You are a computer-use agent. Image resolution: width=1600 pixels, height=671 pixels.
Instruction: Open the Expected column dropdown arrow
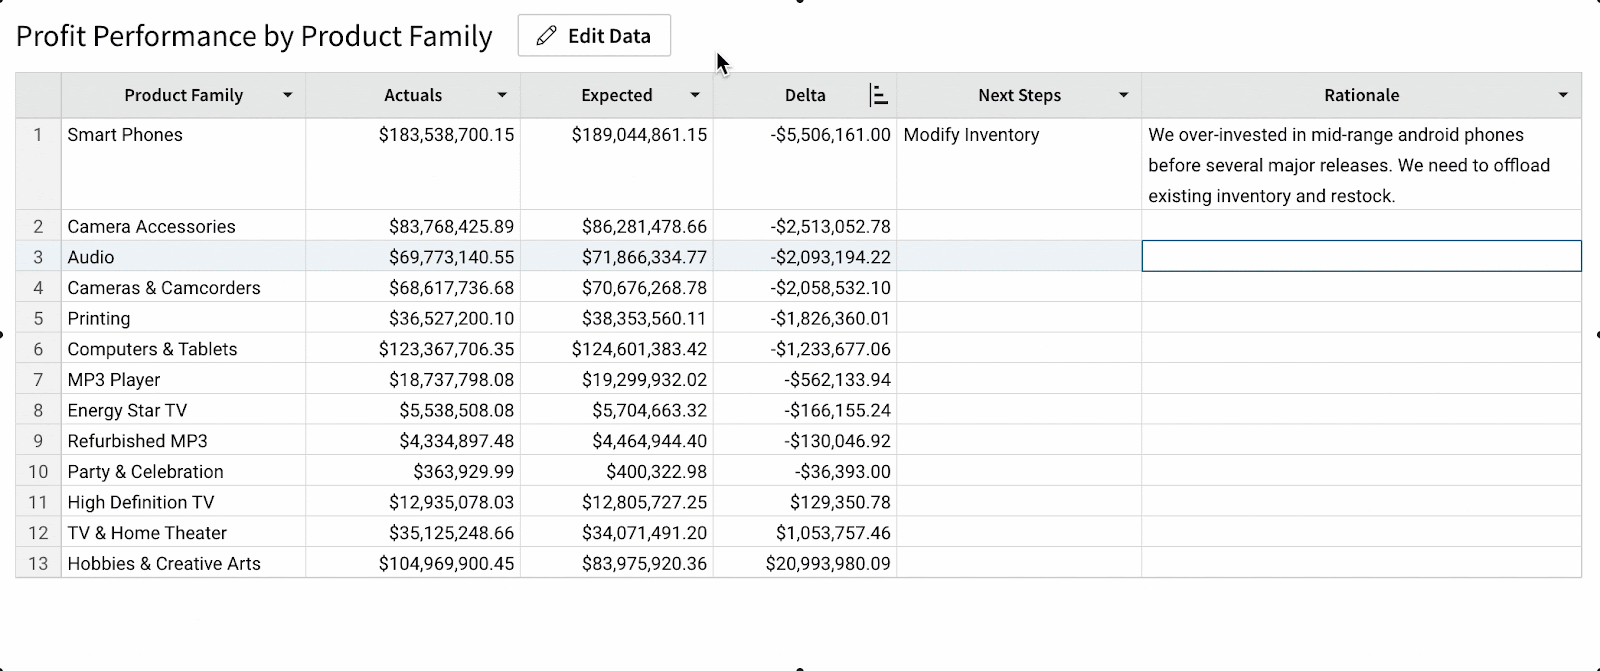(695, 95)
